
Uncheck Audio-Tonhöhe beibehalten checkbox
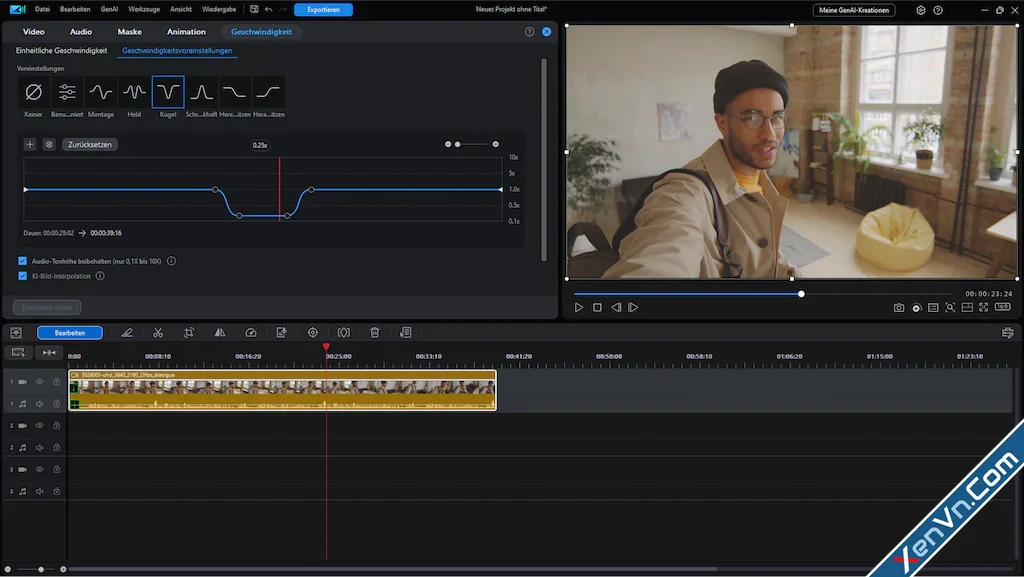[x=23, y=261]
